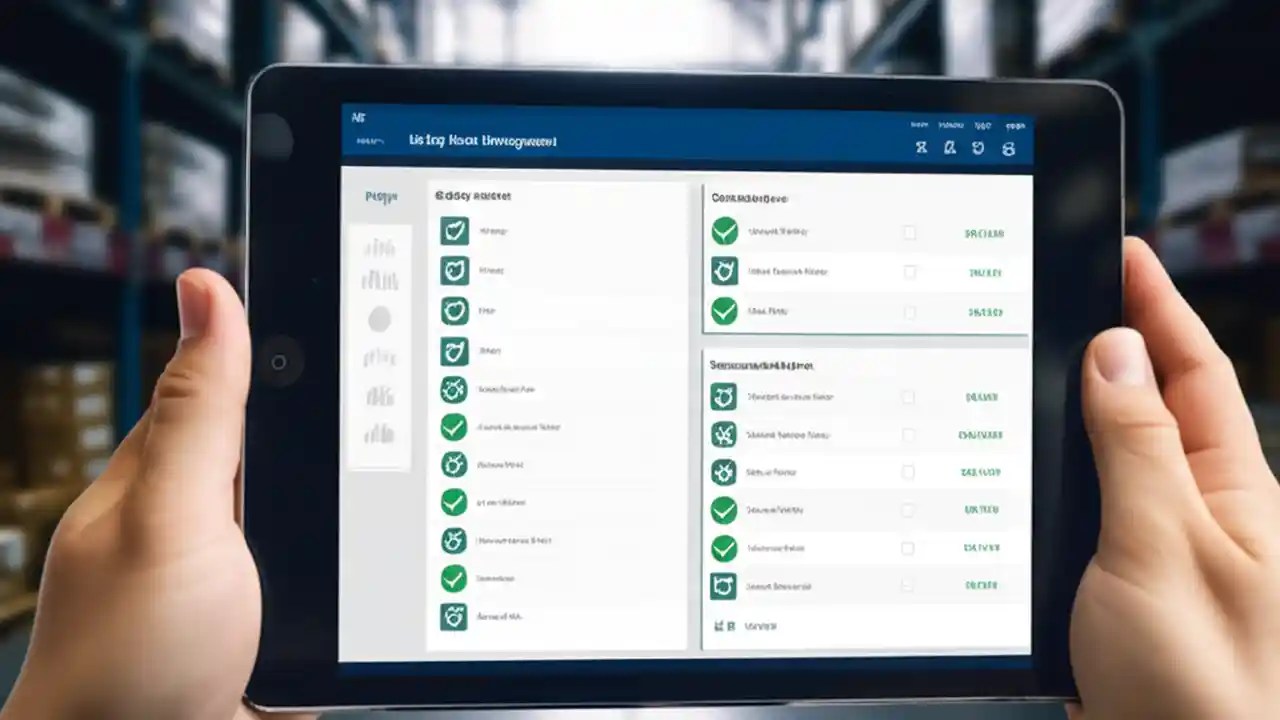This screenshot has width=1280, height=720.
Task: Check the checkbox on the first order row
Action: point(909,232)
